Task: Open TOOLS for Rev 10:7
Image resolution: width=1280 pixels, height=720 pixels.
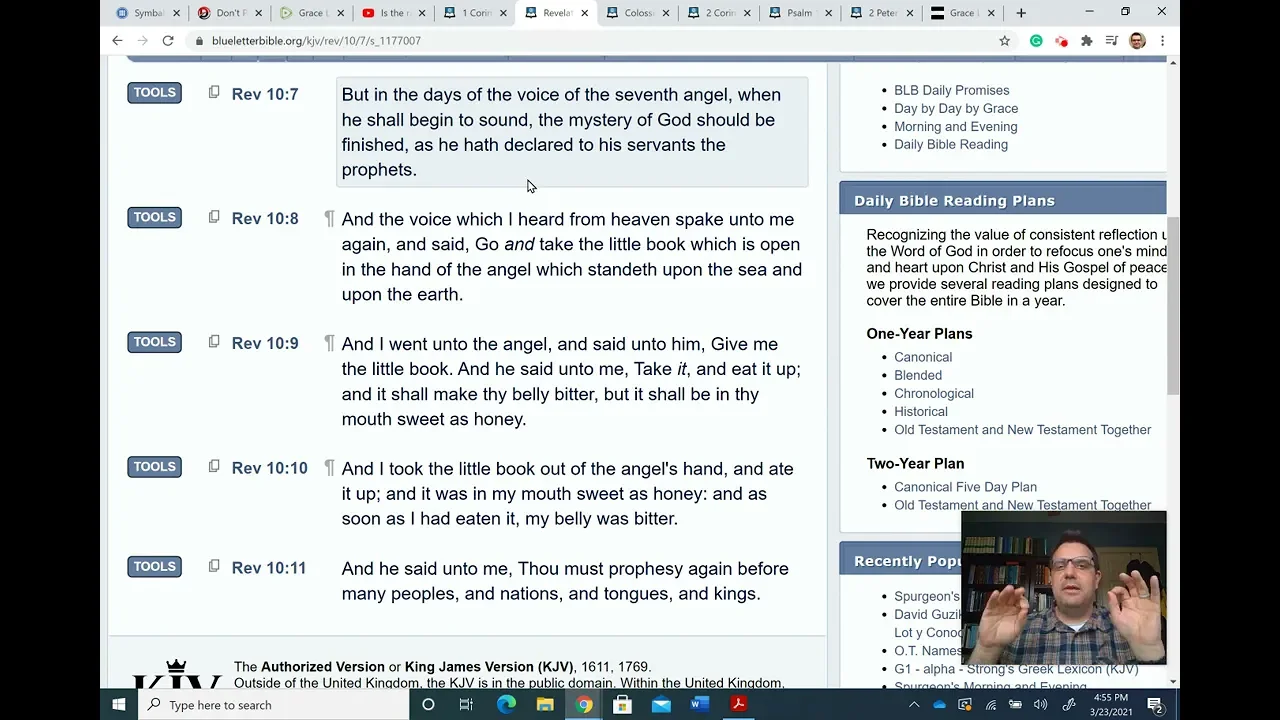Action: coord(154,93)
